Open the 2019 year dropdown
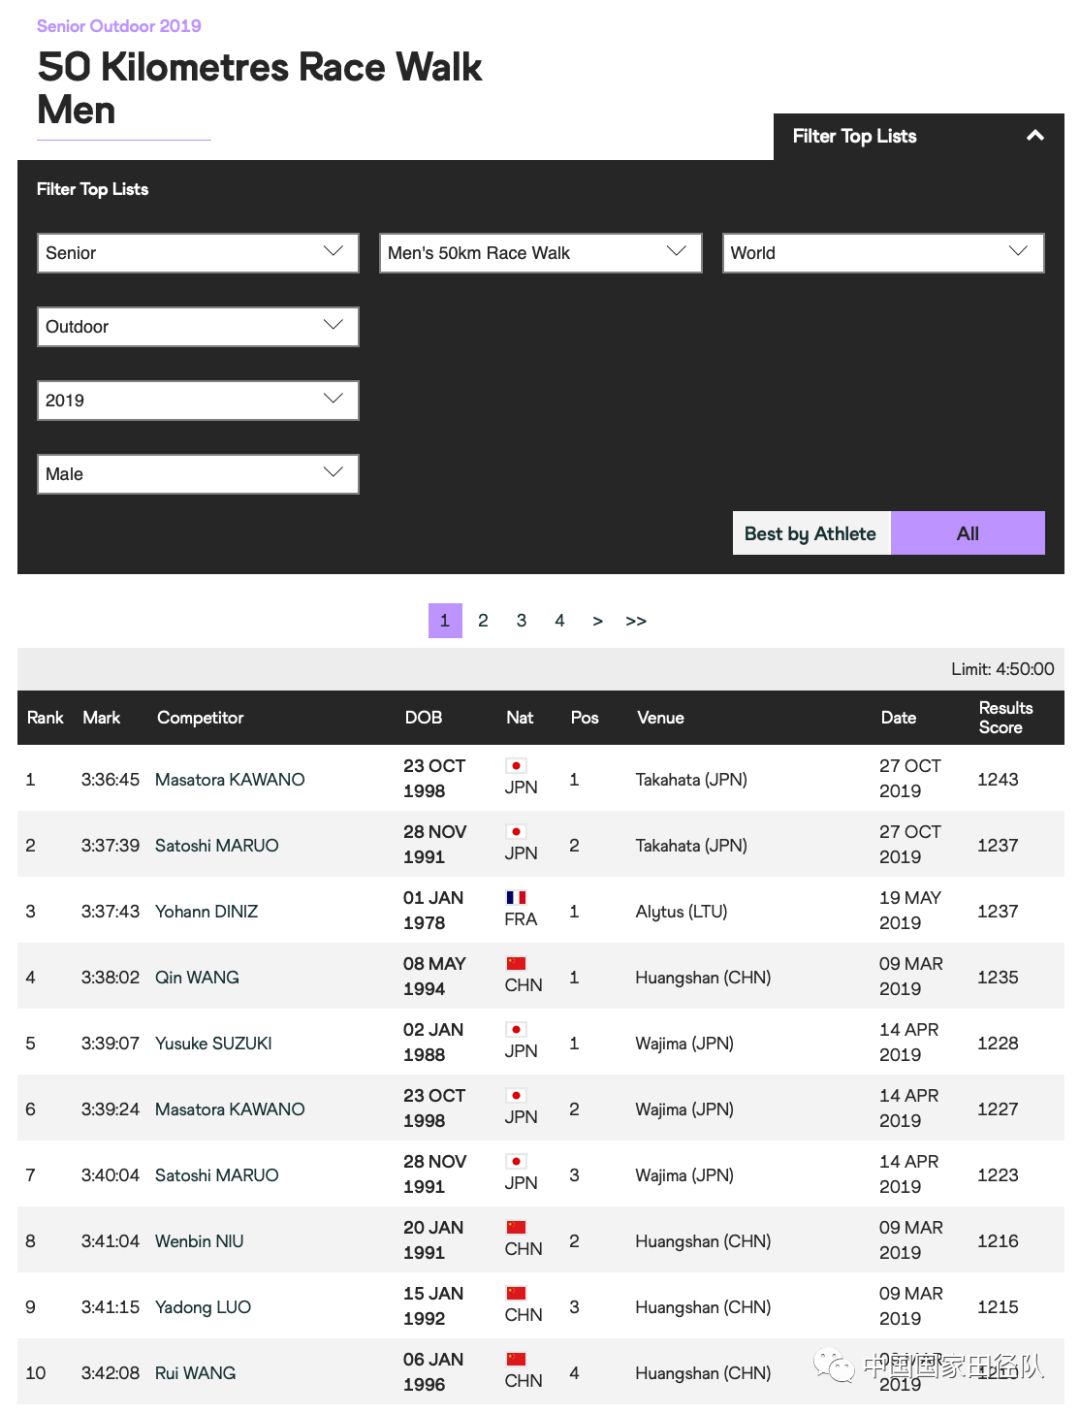The image size is (1080, 1414). coord(198,400)
